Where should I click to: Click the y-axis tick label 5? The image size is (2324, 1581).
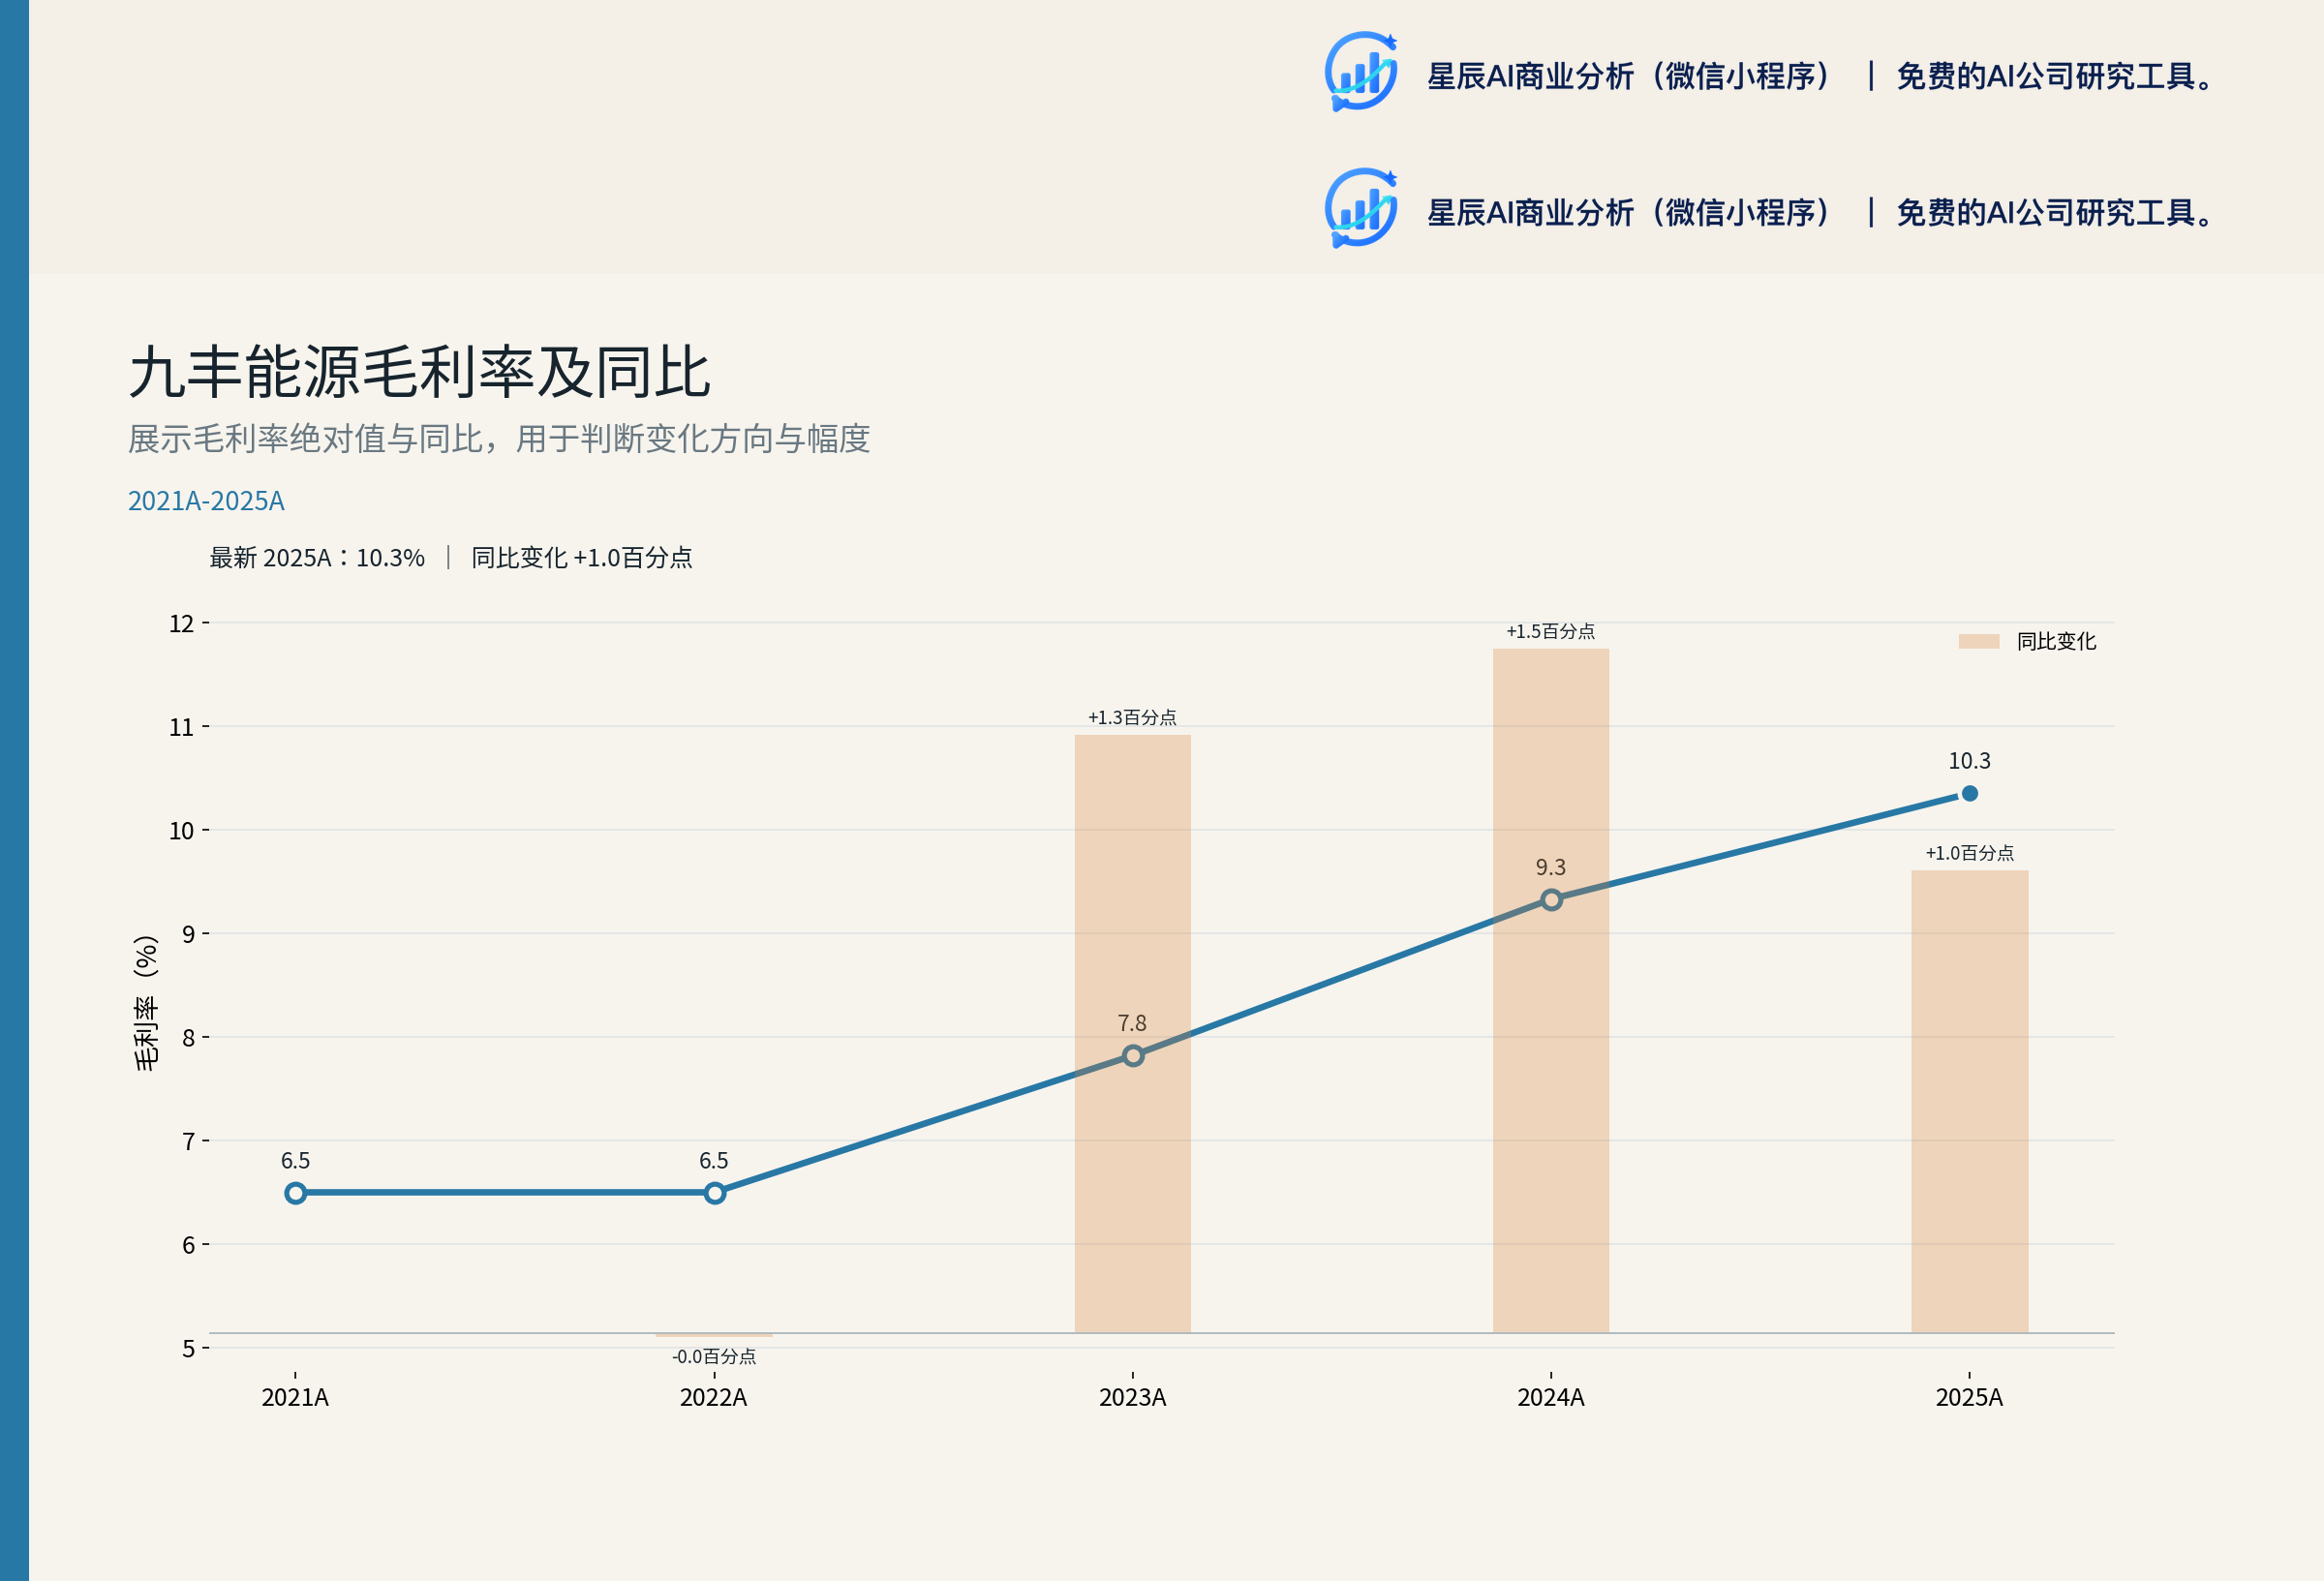coord(188,1348)
